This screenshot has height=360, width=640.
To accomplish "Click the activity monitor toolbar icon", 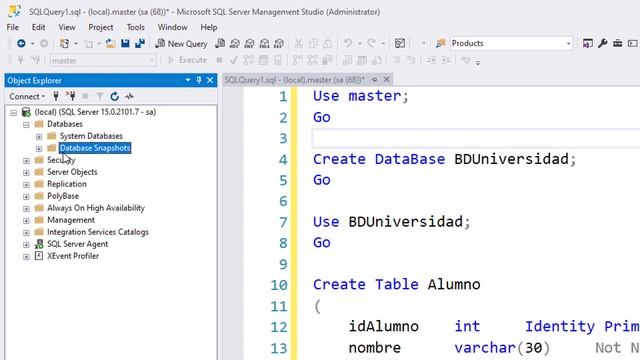I will pos(400,43).
